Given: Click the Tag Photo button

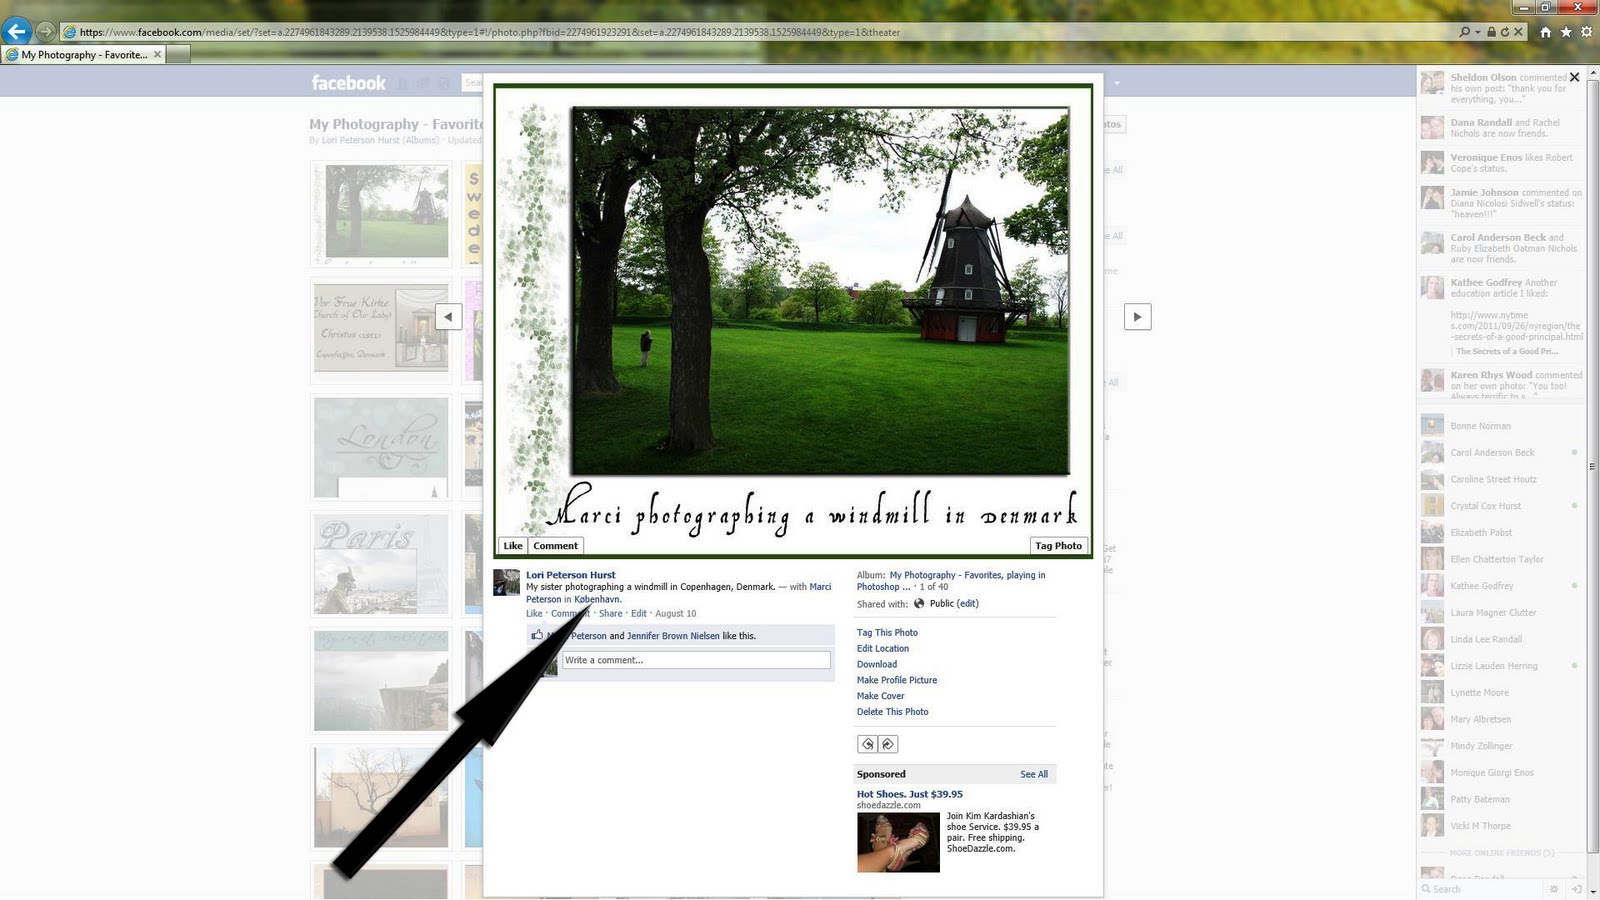Looking at the screenshot, I should coord(1058,545).
